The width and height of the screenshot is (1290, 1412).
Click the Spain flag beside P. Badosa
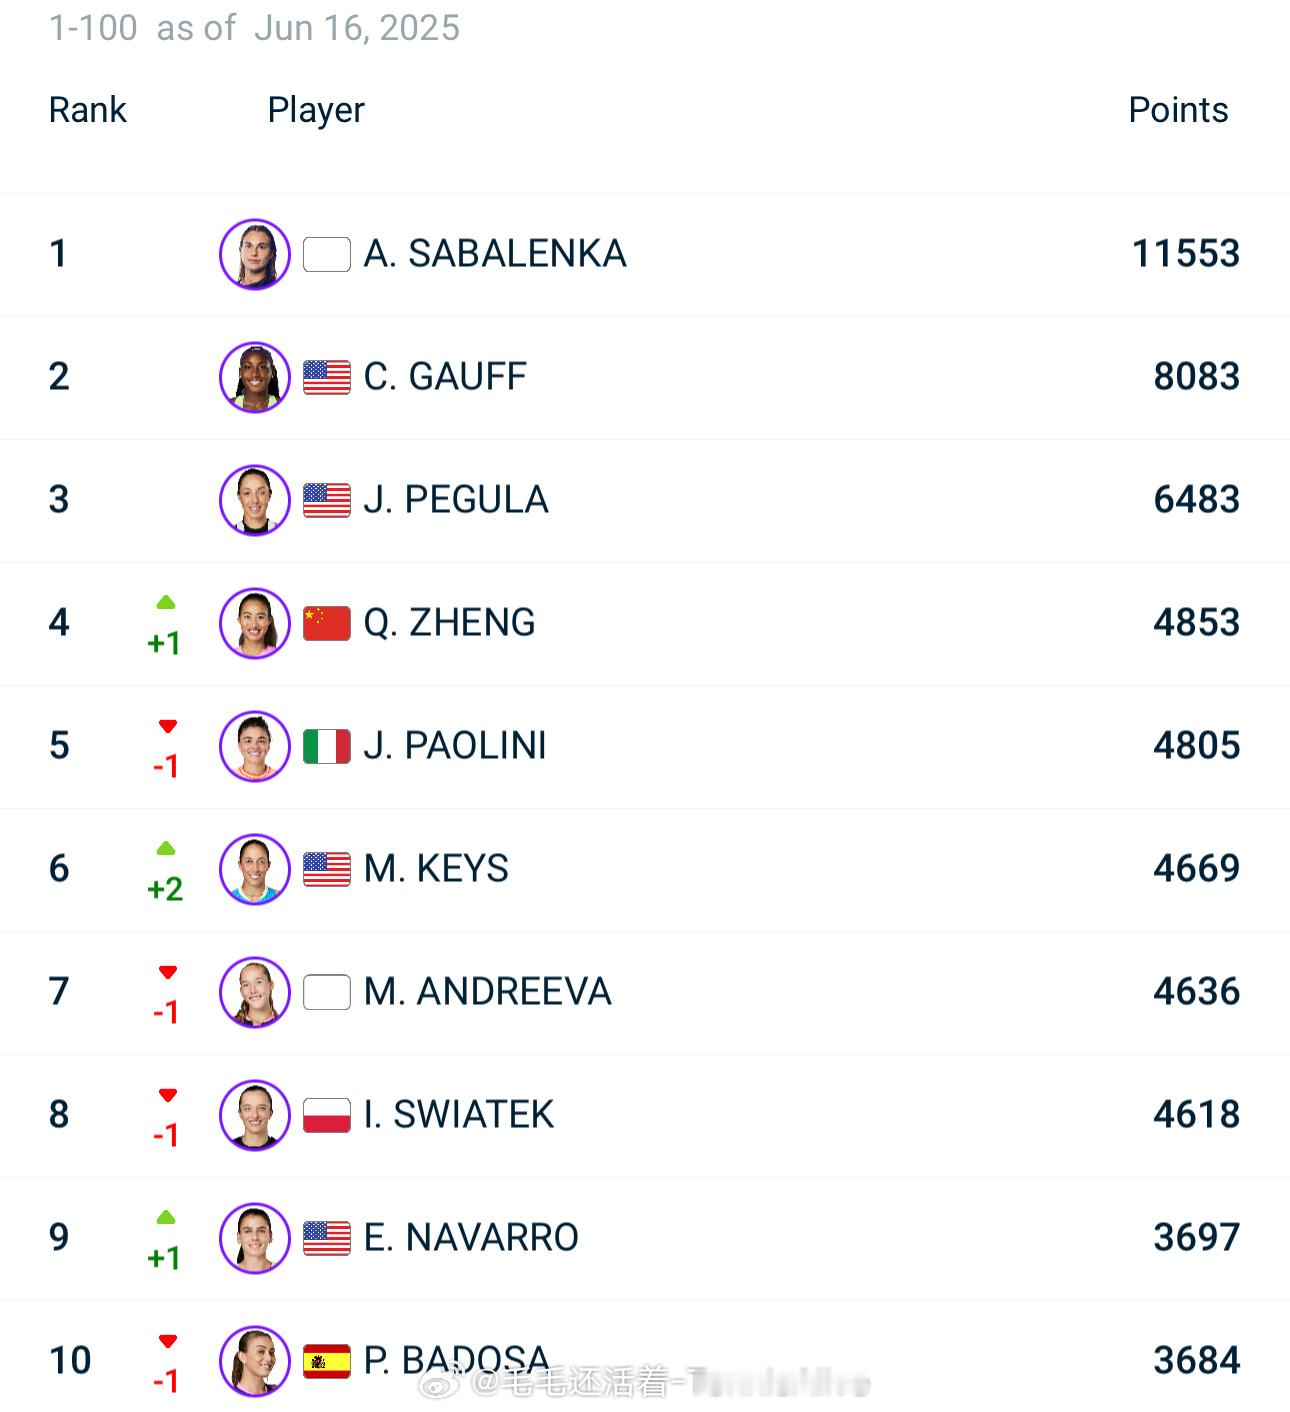click(327, 1361)
